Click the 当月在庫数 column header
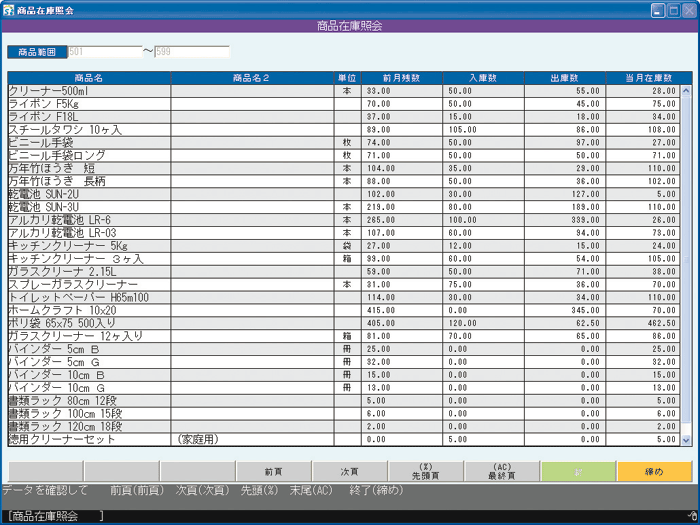This screenshot has height=525, width=700. (648, 77)
